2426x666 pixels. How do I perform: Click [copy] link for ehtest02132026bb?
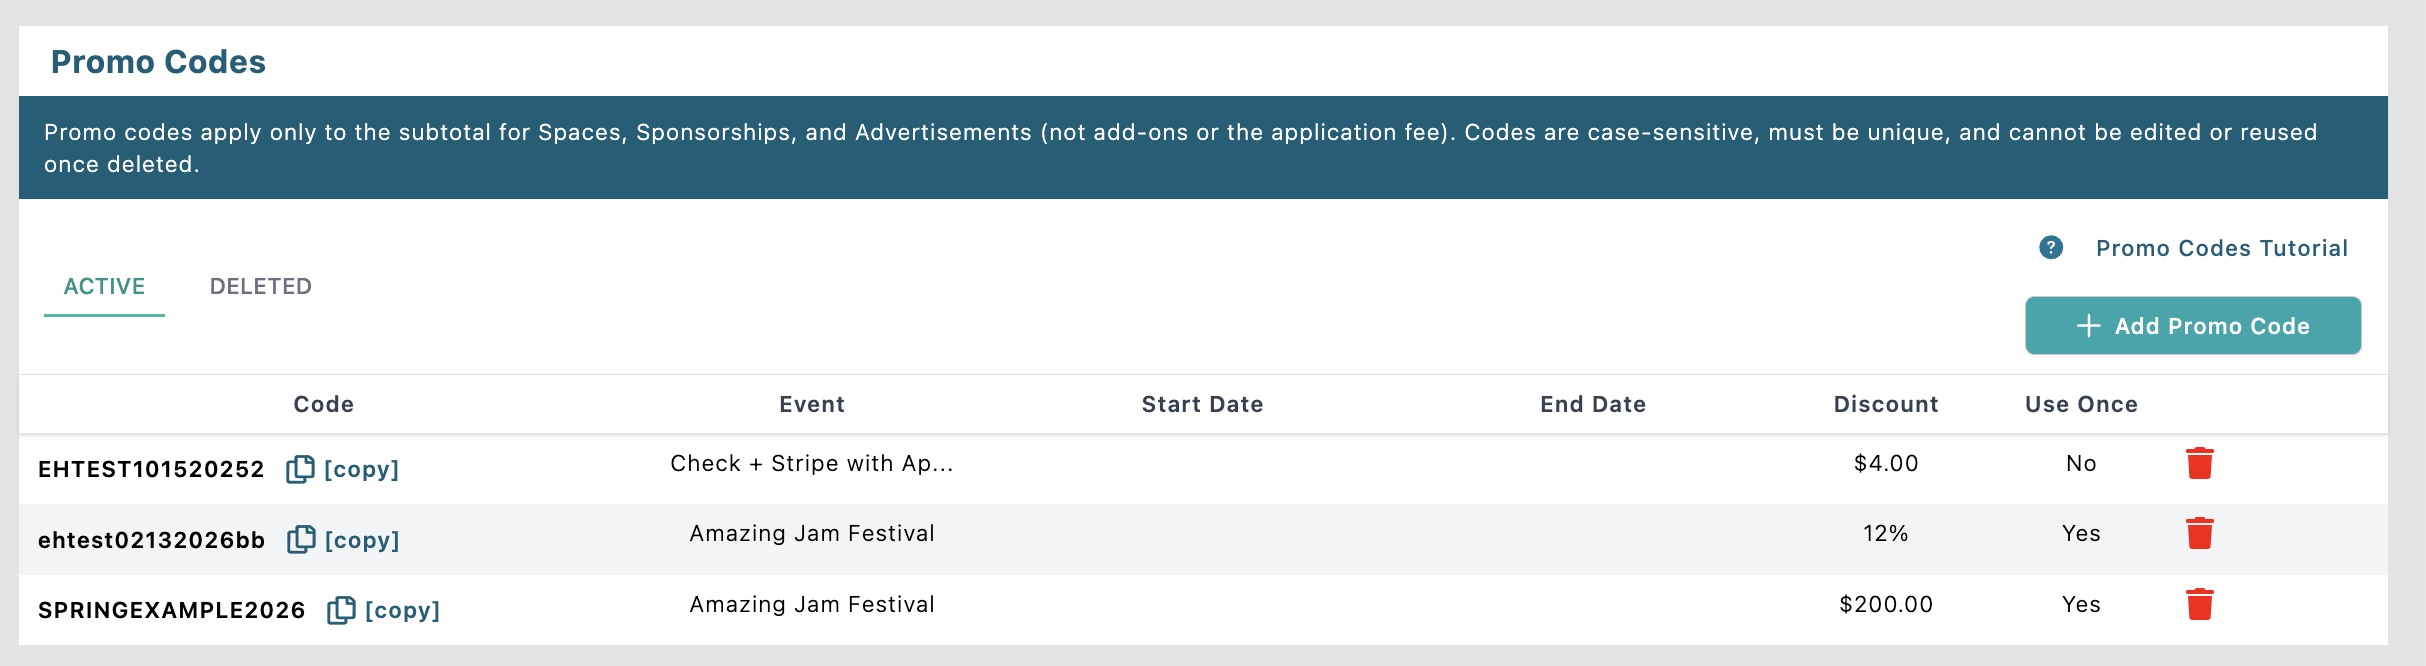(363, 540)
